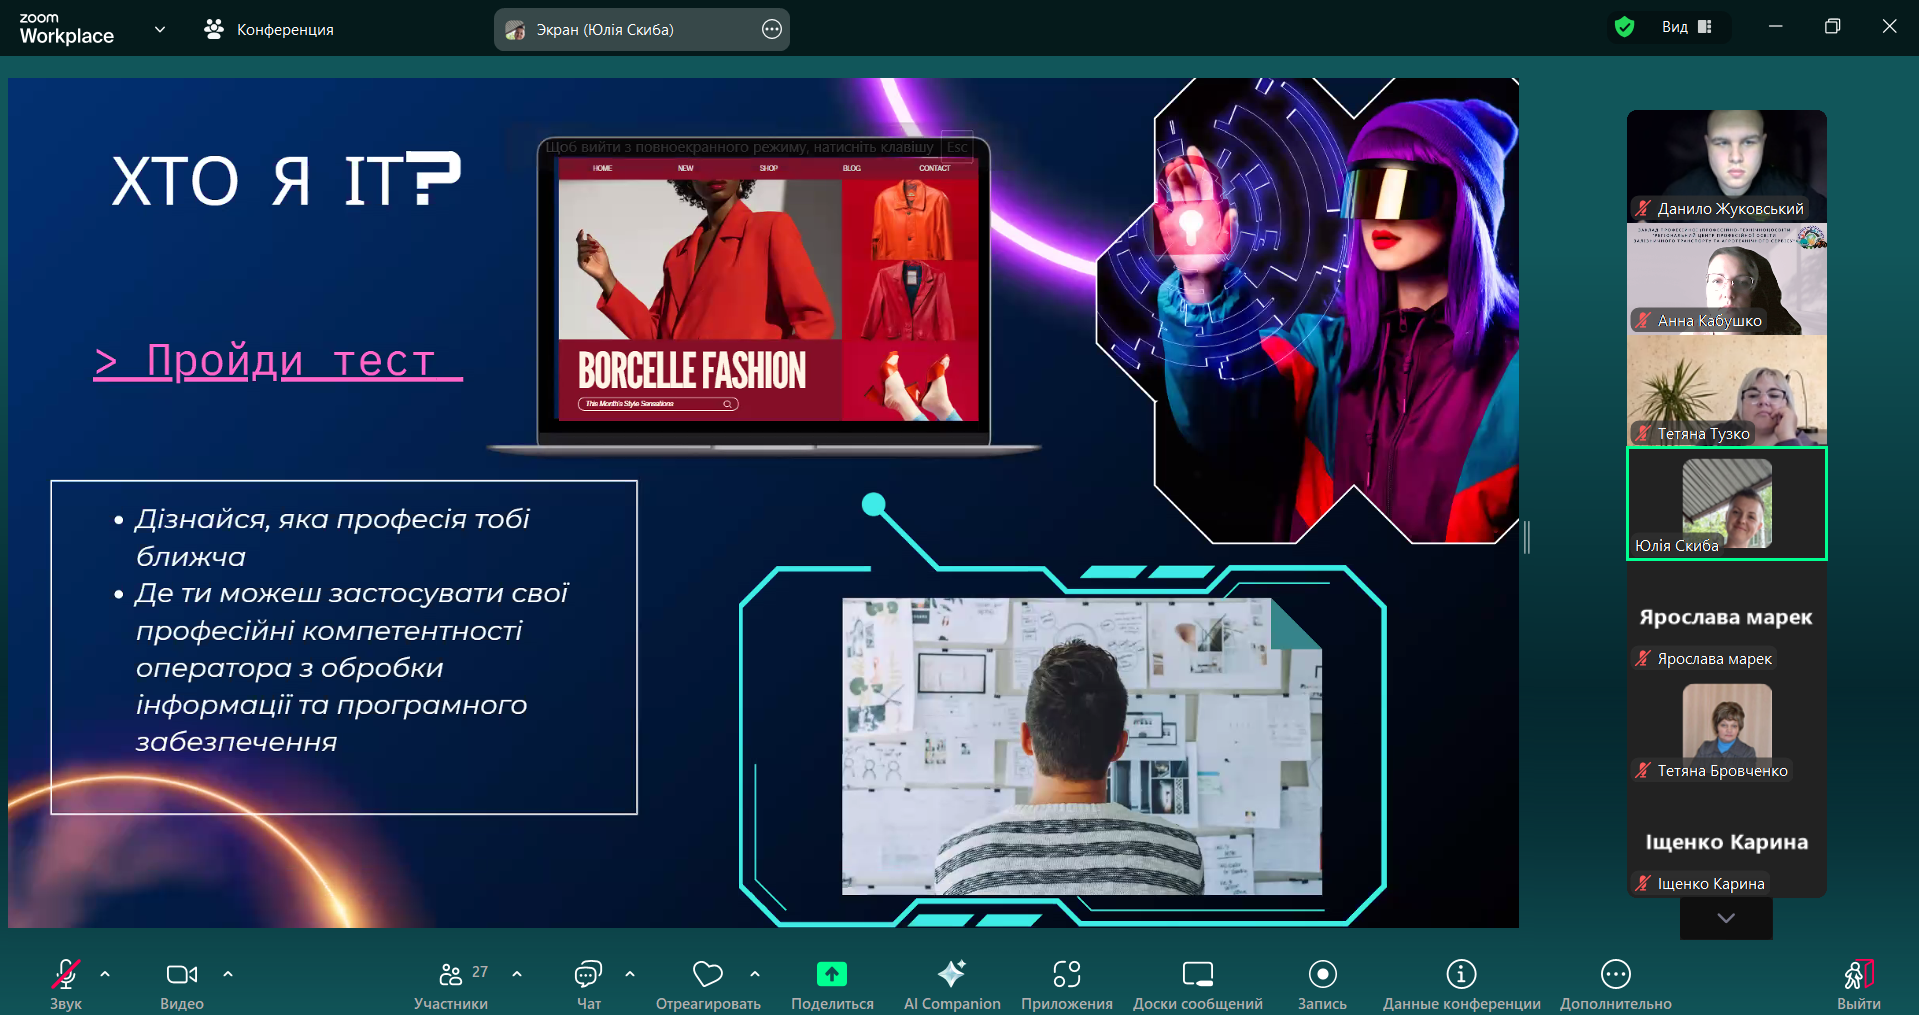Viewport: 1919px width, 1015px height.
Task: Open the Вид view layout menu
Action: tap(1687, 27)
